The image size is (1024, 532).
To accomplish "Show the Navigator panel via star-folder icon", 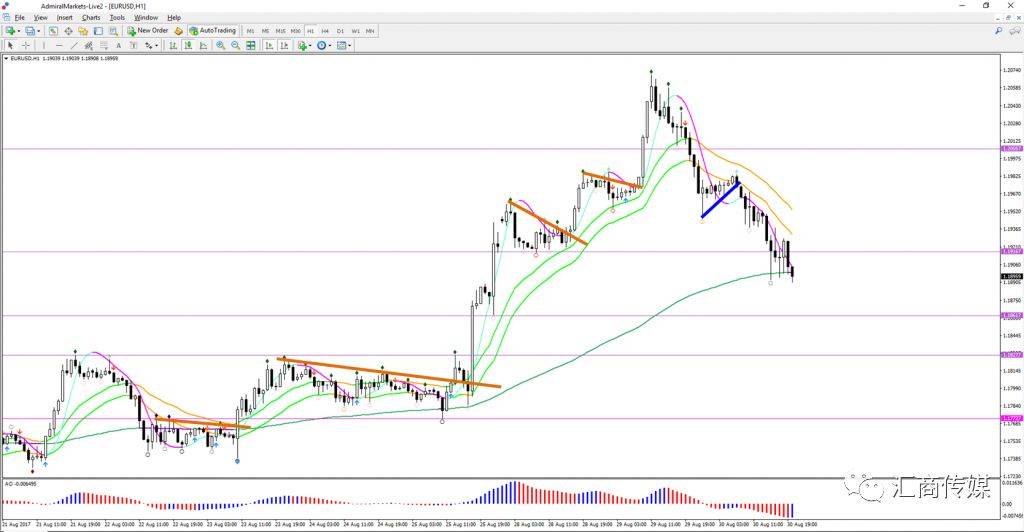I will (x=83, y=31).
